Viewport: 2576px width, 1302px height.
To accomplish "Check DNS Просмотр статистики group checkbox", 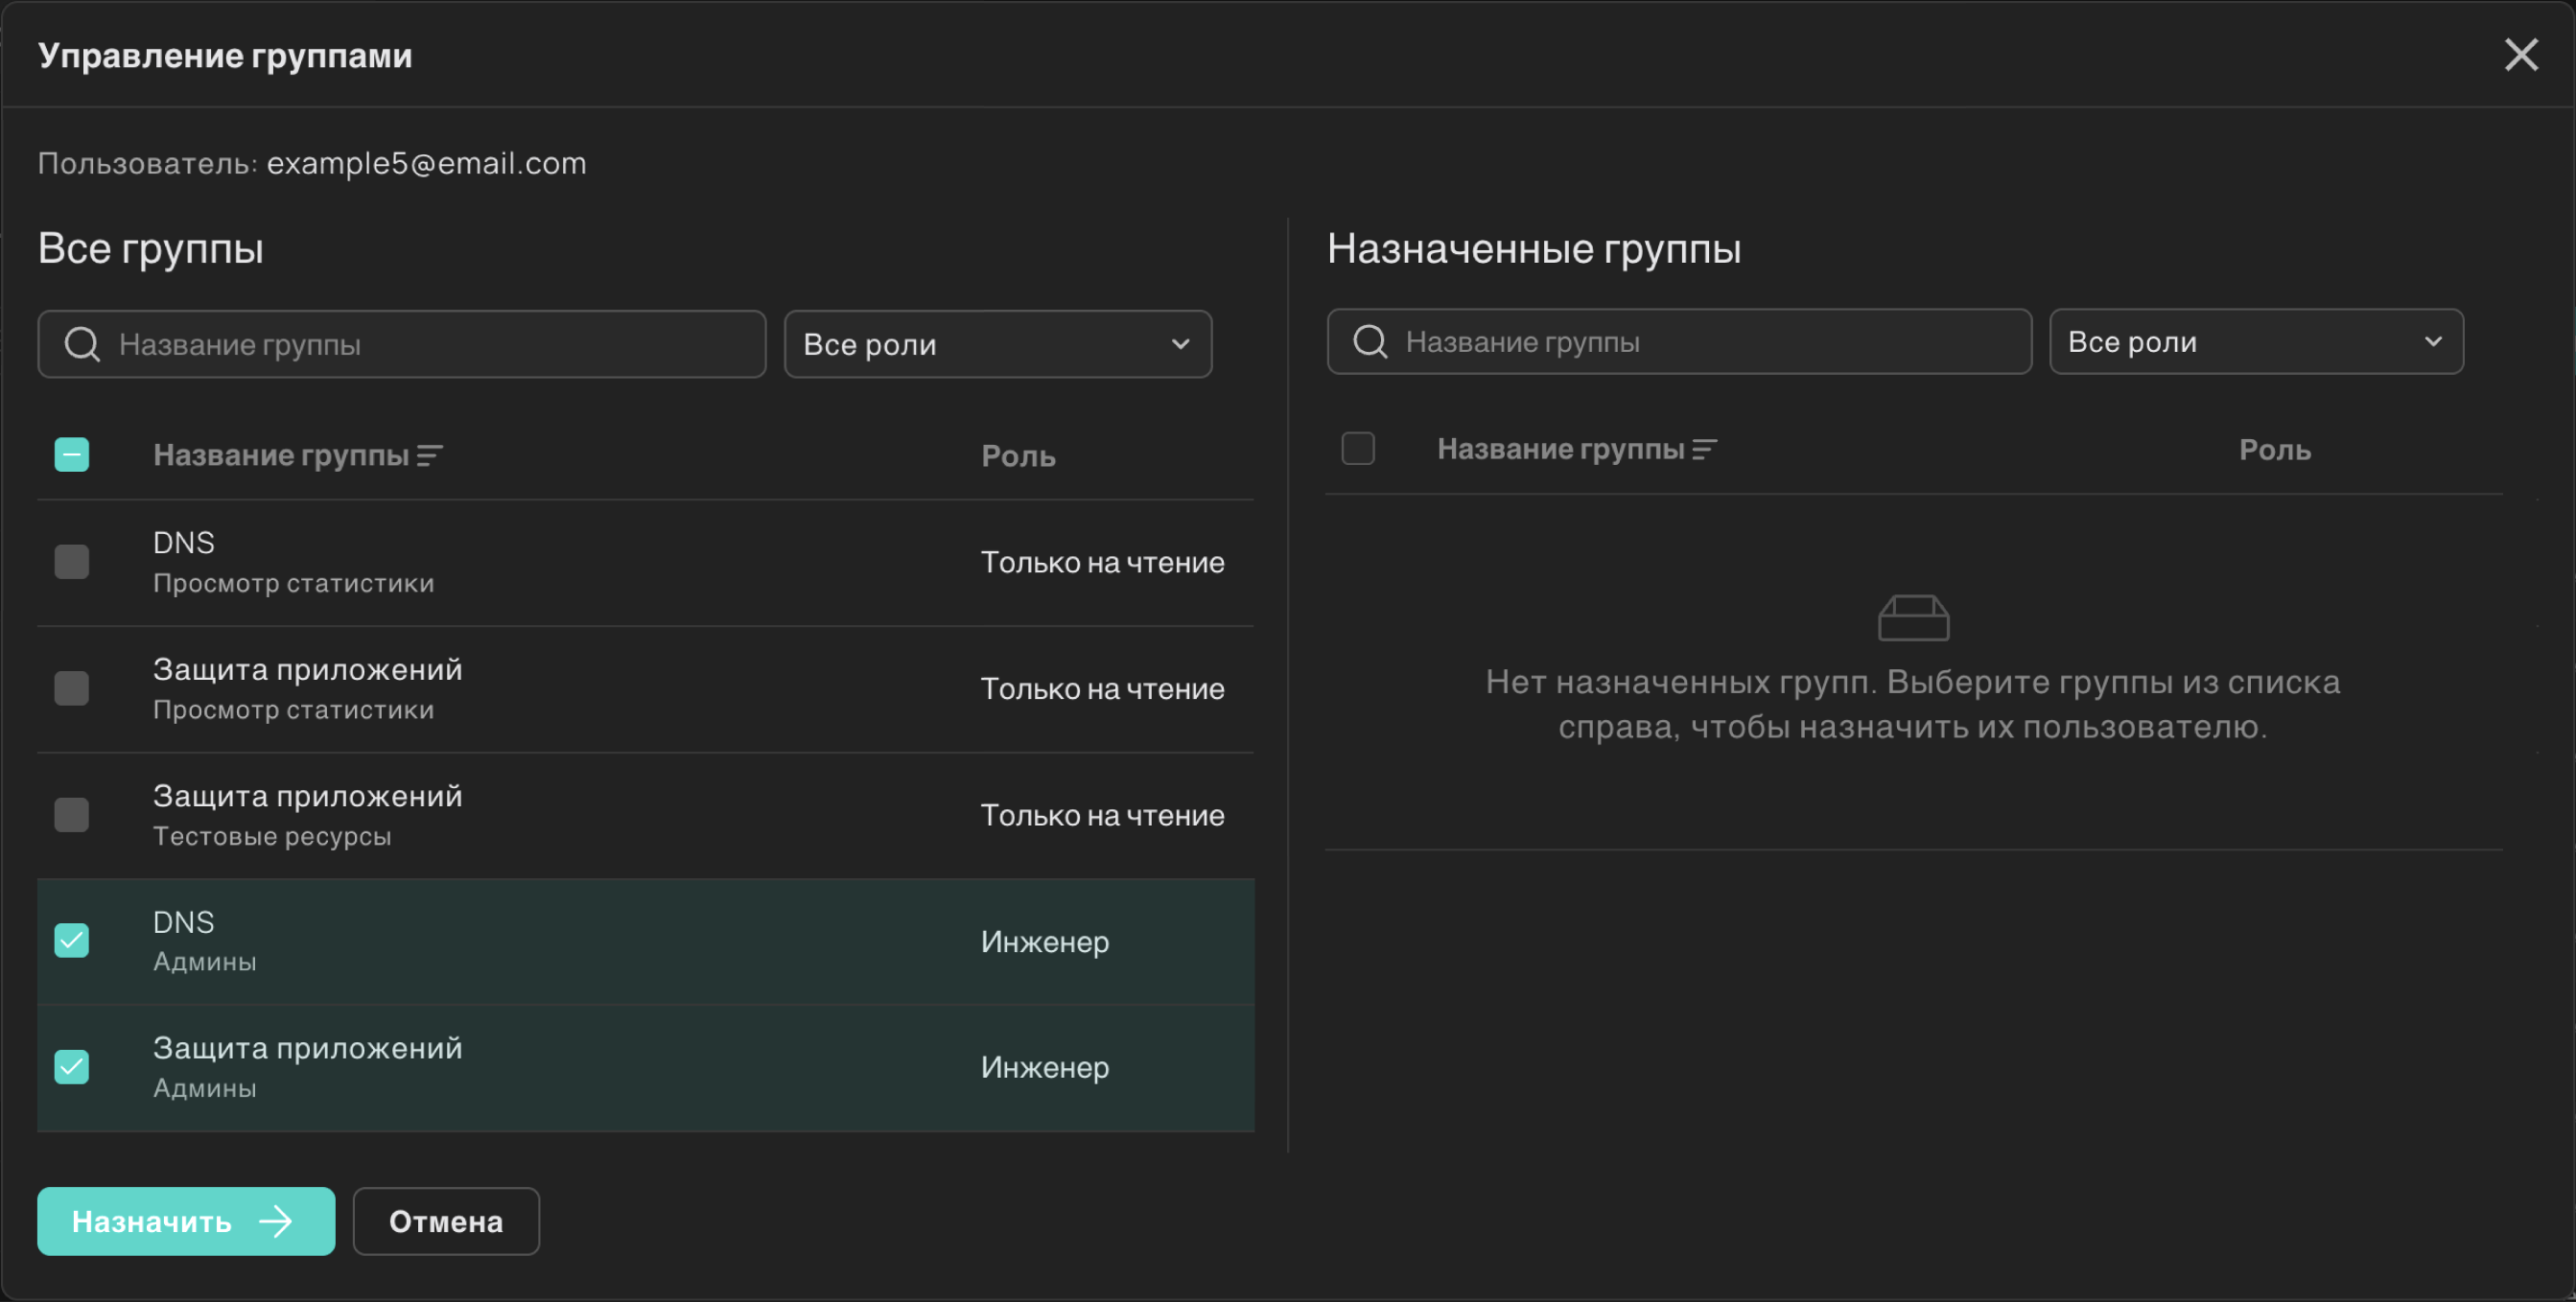I will click(72, 562).
